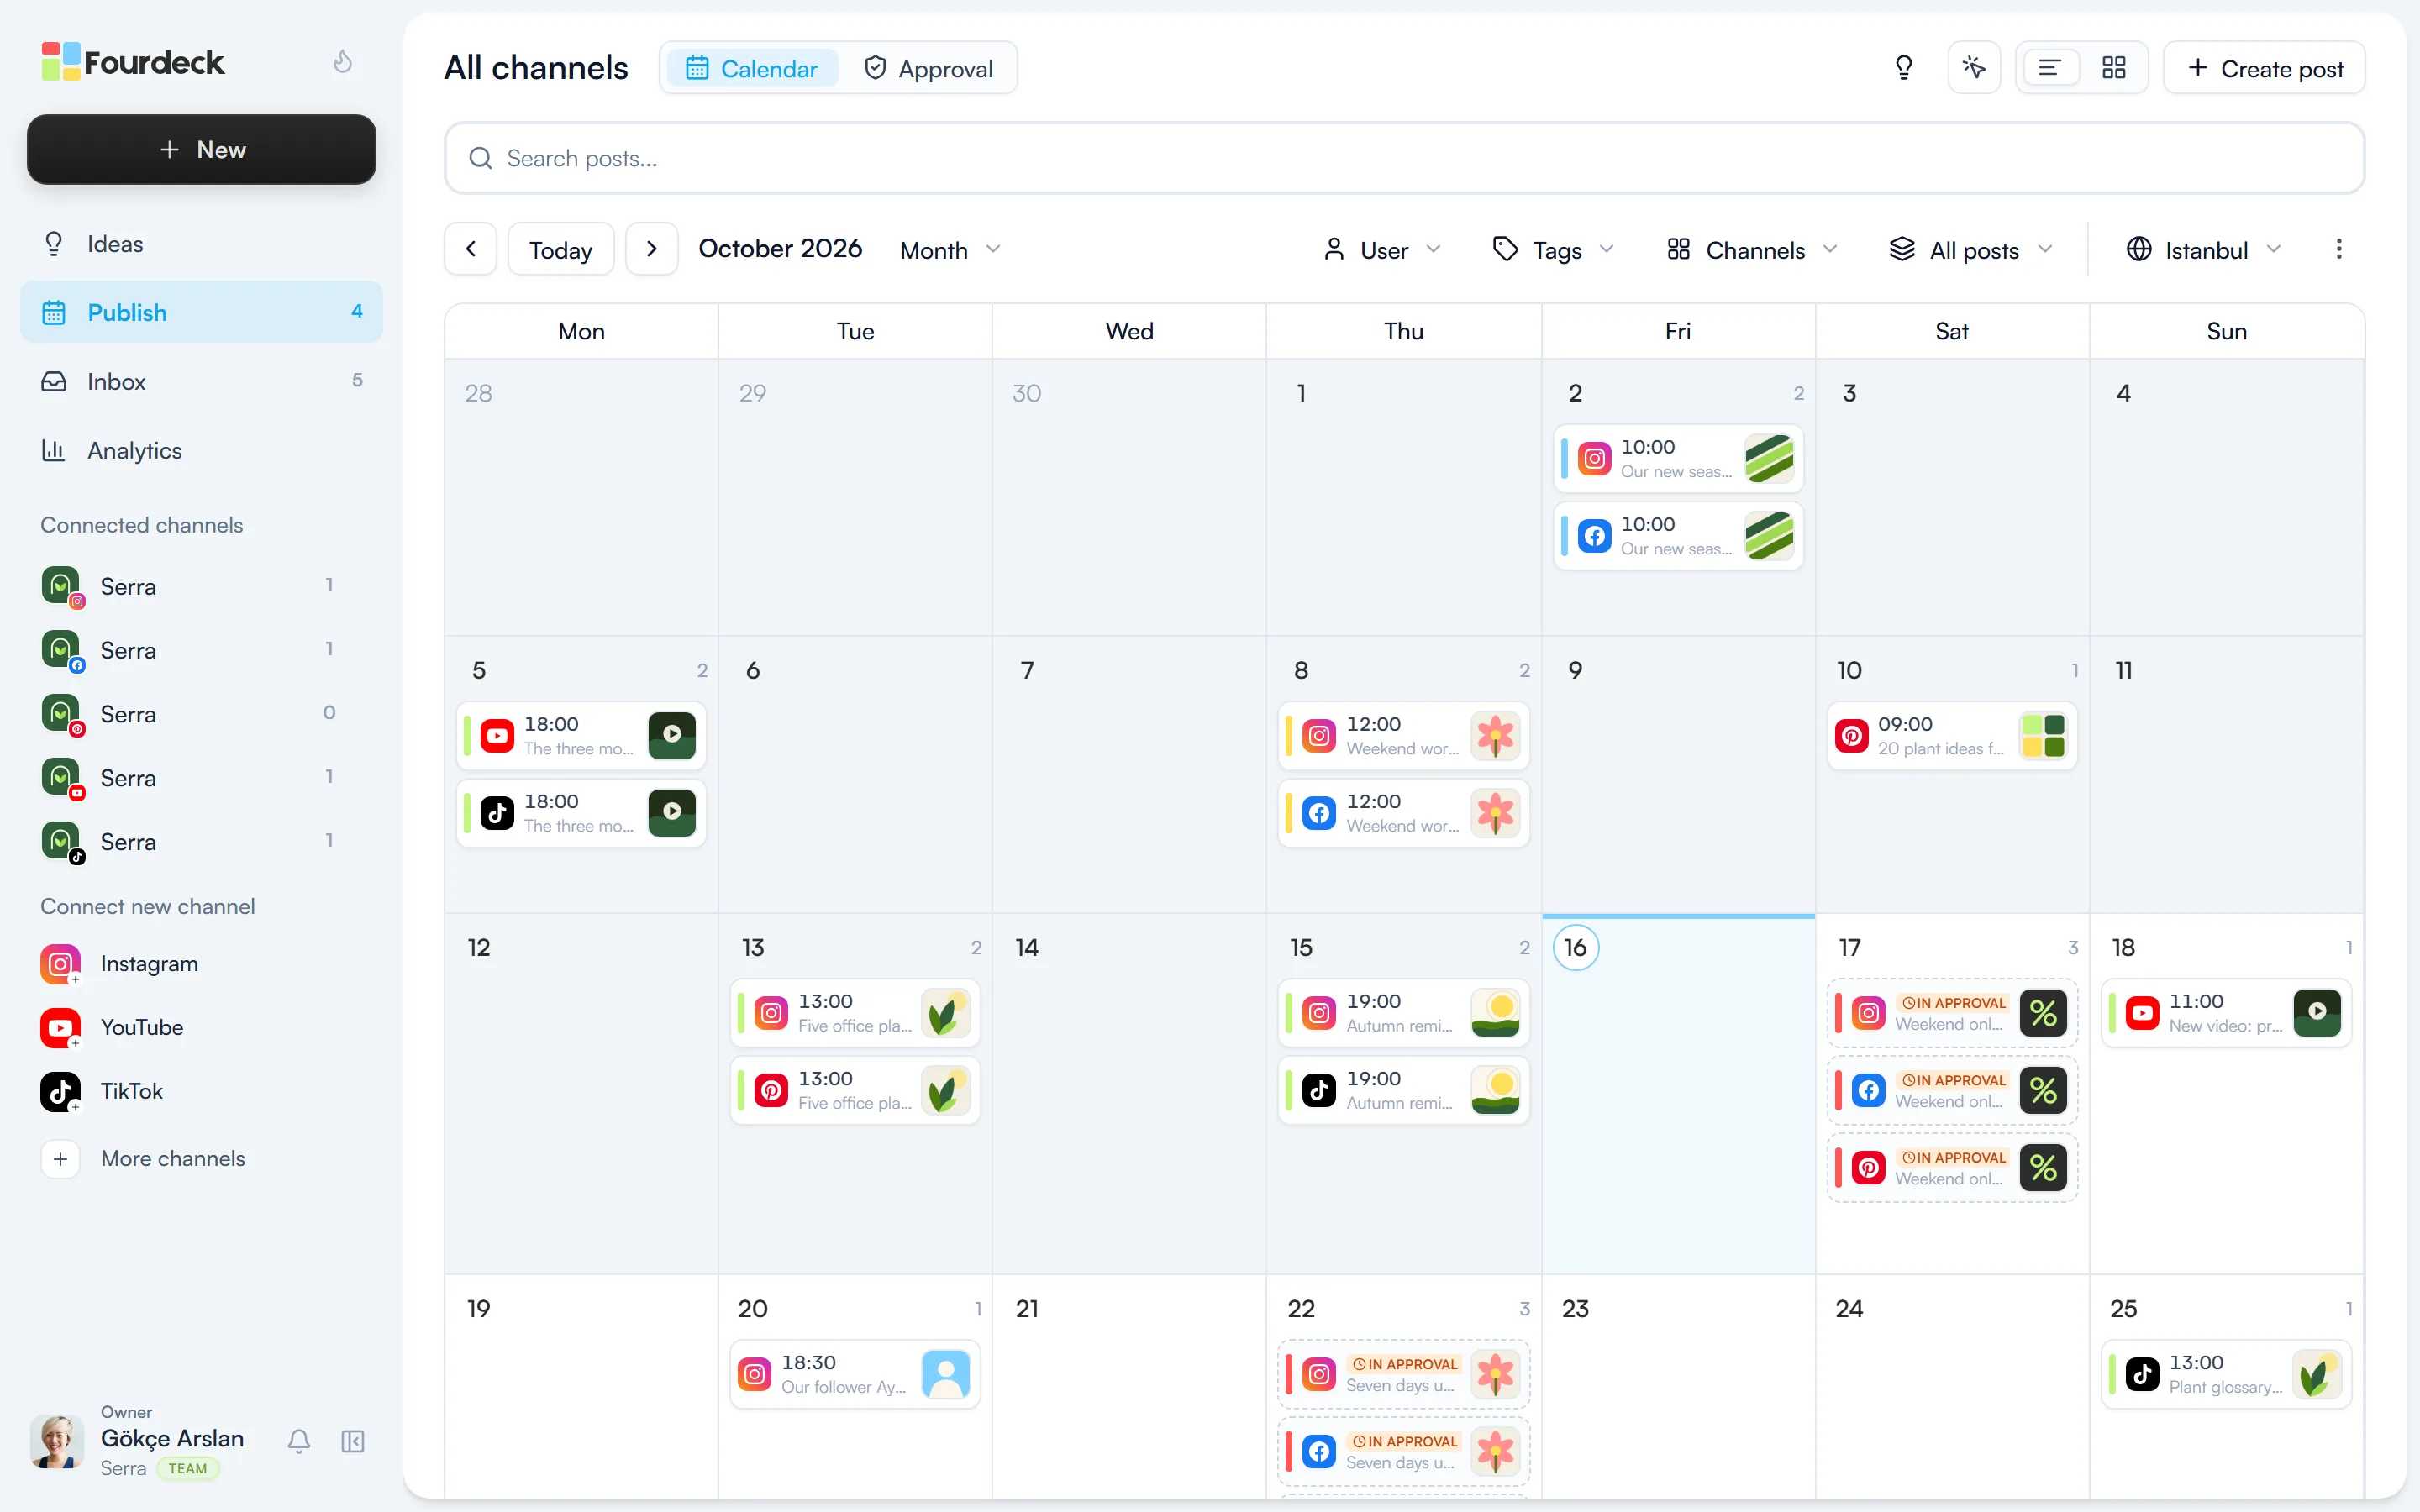The width and height of the screenshot is (2420, 1512).
Task: Select today's date 16 in calendar
Action: click(1575, 947)
